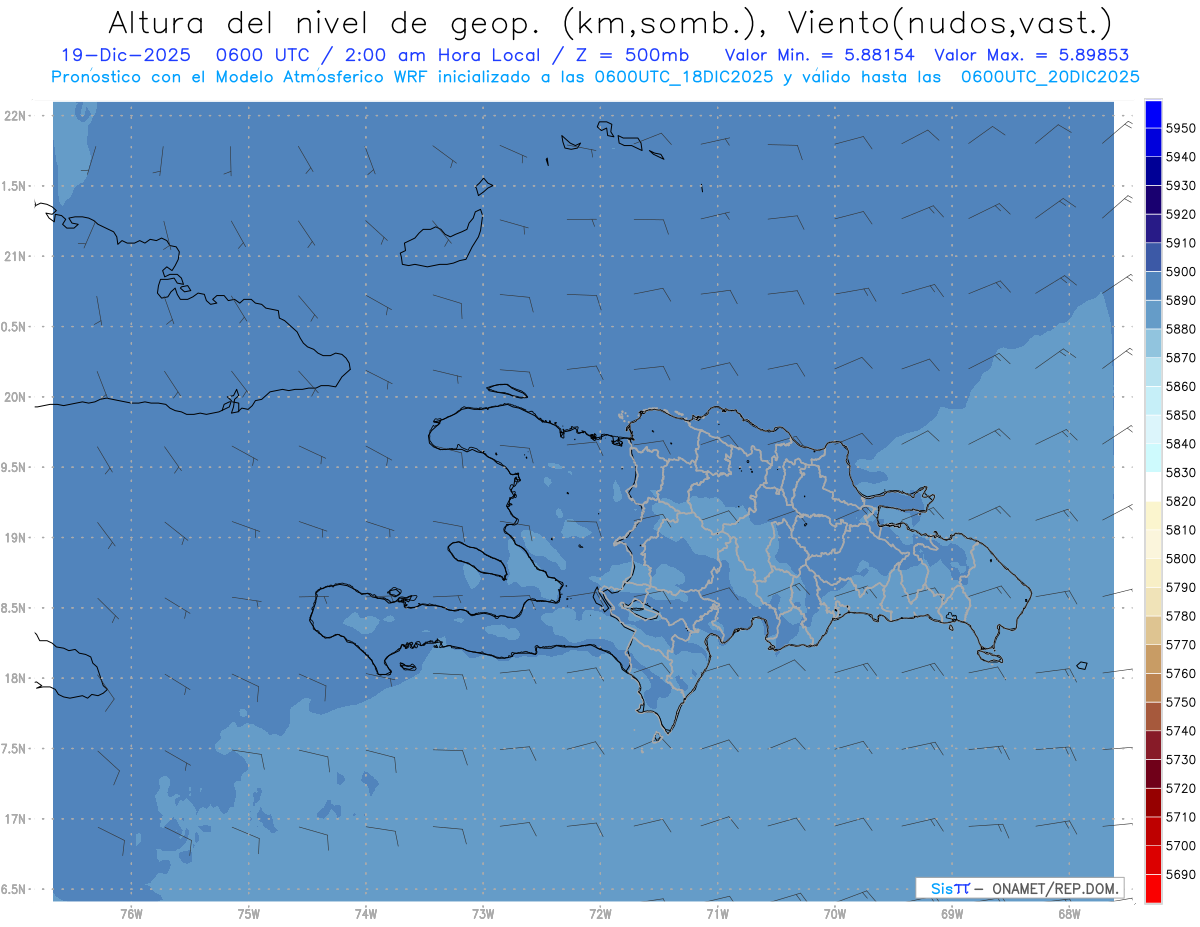Click the 5820 value on the color legend
This screenshot has height=927, width=1200.
[x=1180, y=501]
